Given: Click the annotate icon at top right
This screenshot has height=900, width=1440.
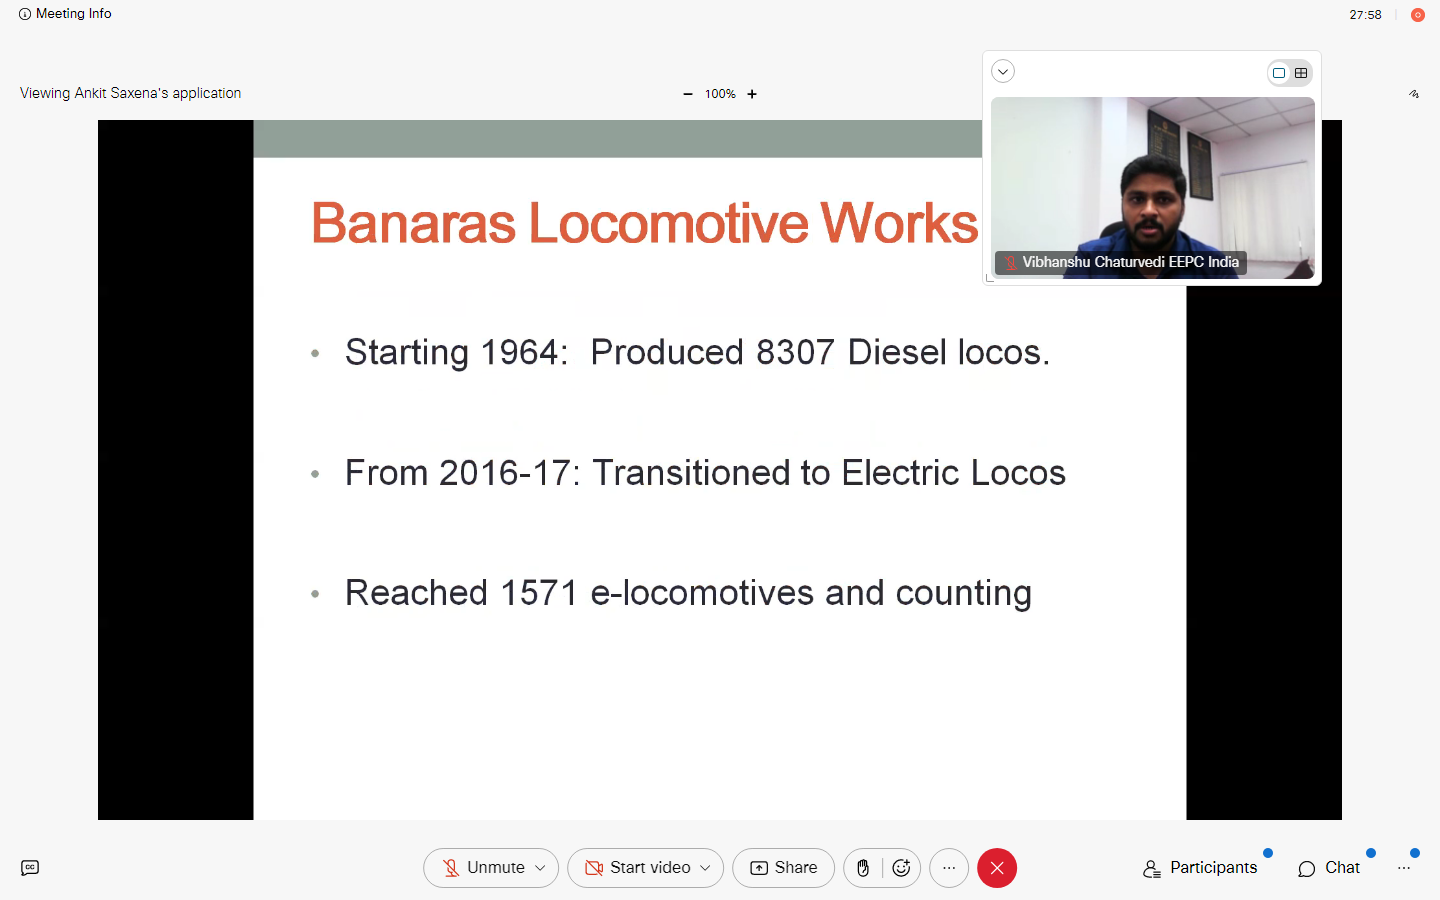Looking at the screenshot, I should 1414,94.
